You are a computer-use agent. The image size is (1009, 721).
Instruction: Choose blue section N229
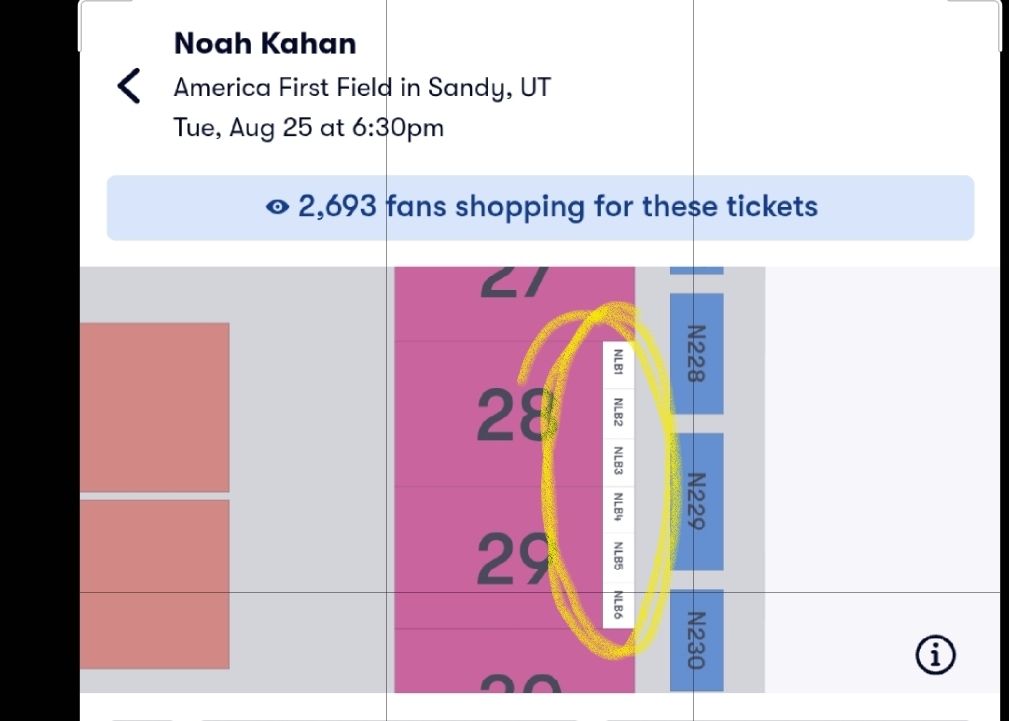click(696, 501)
